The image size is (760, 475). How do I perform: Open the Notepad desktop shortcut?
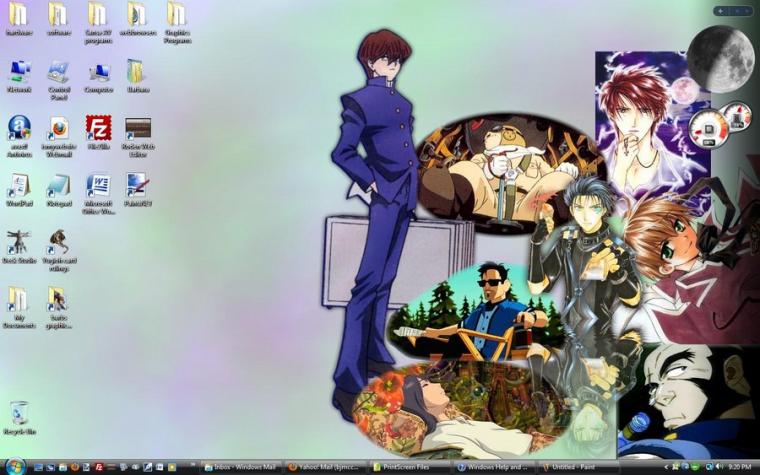(59, 190)
